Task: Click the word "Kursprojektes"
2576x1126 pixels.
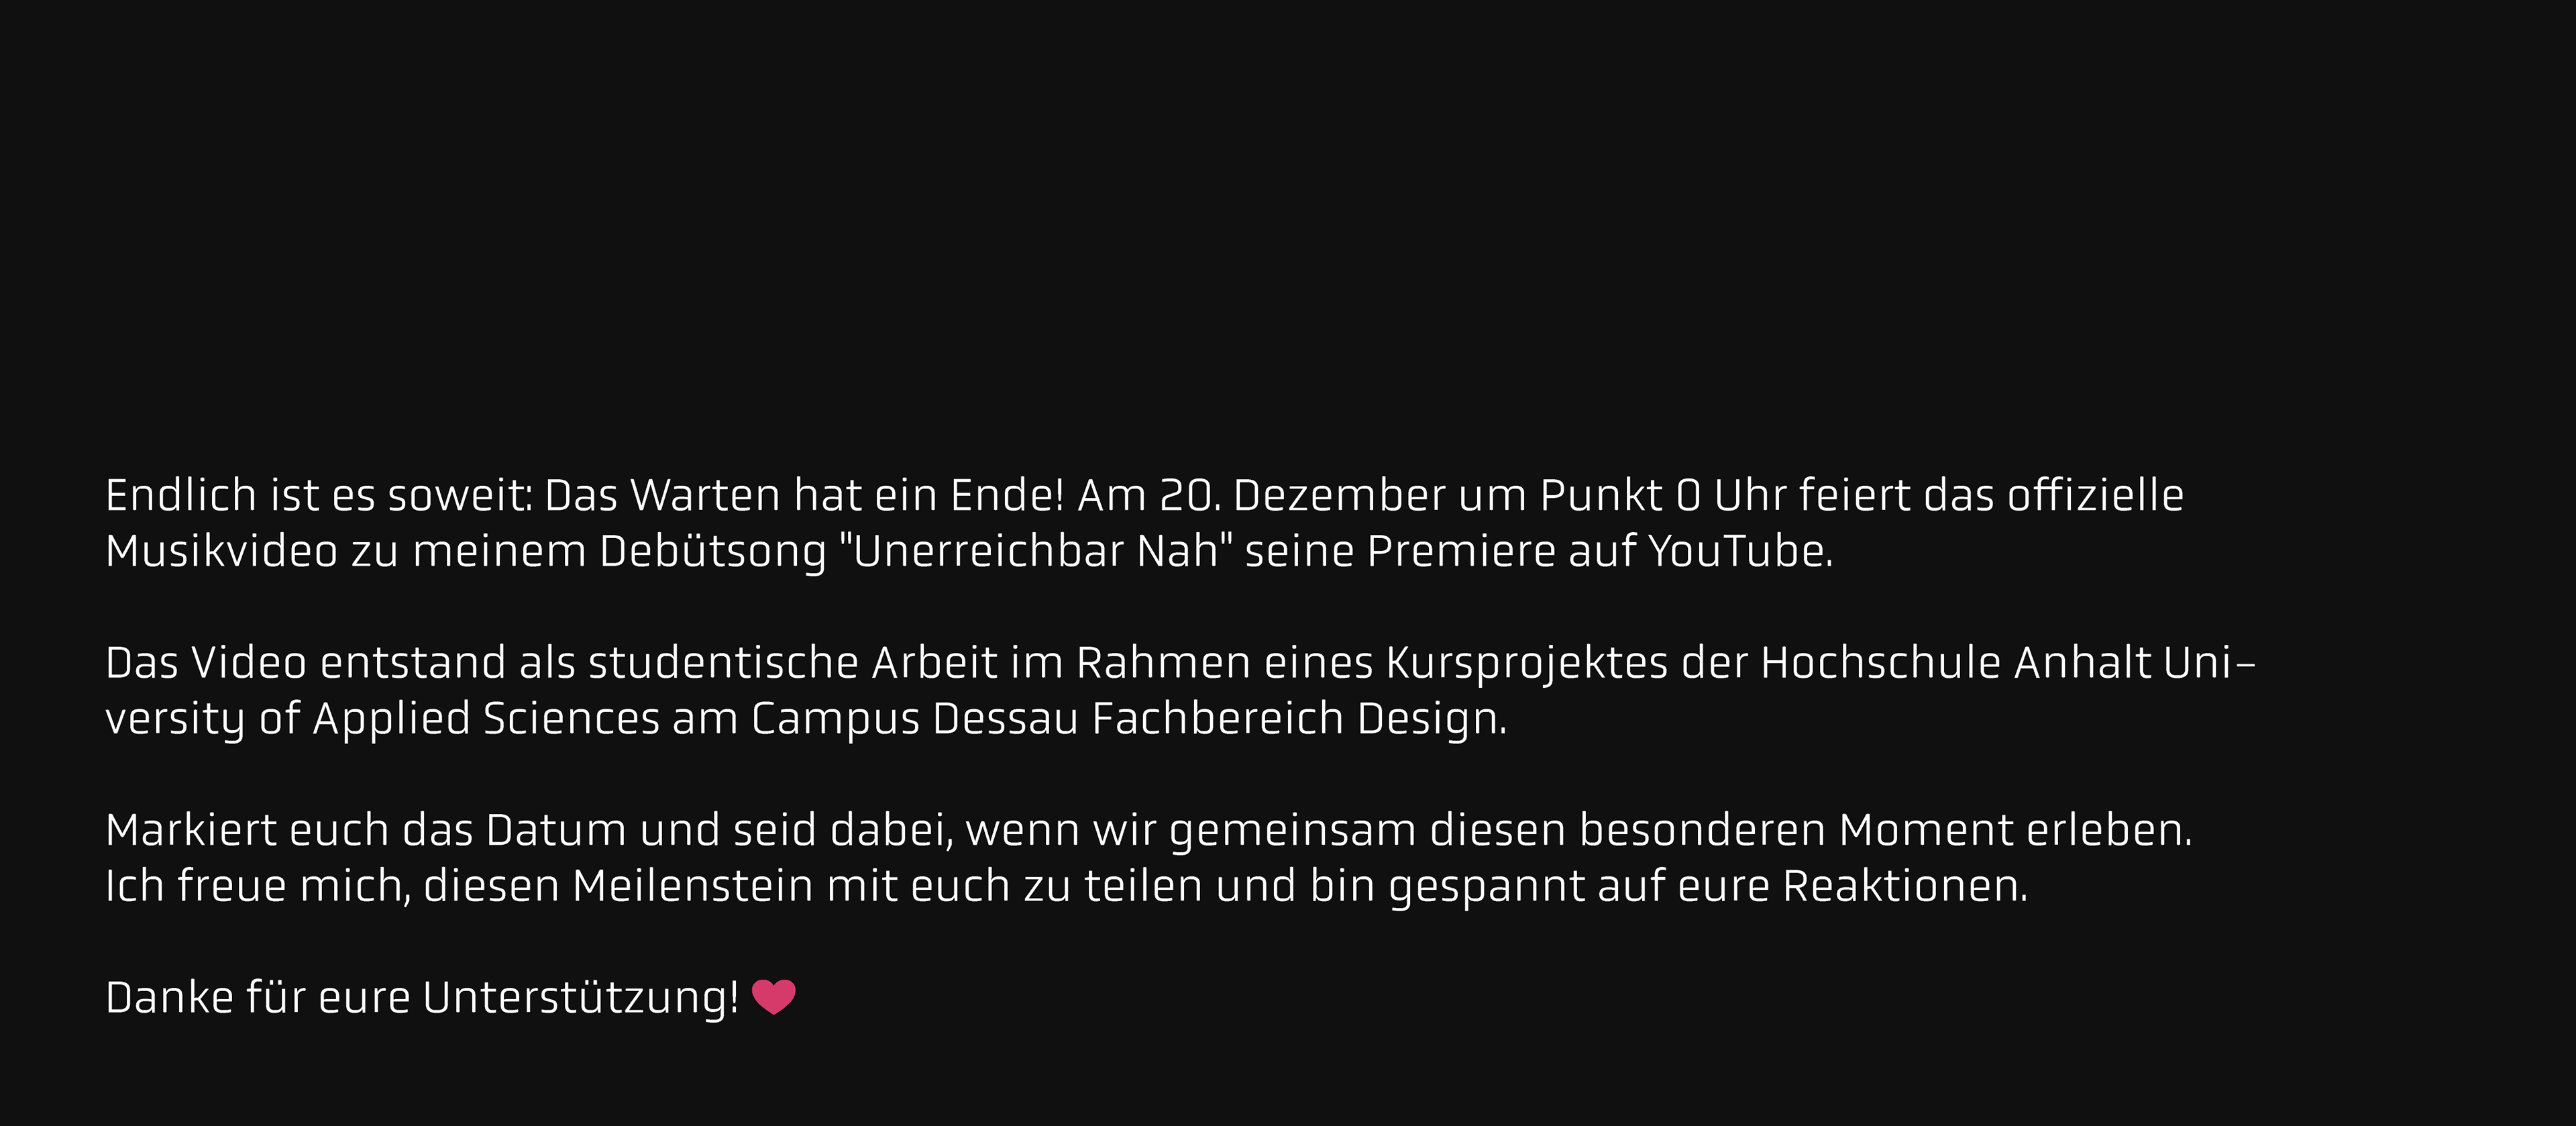Action: point(1527,663)
